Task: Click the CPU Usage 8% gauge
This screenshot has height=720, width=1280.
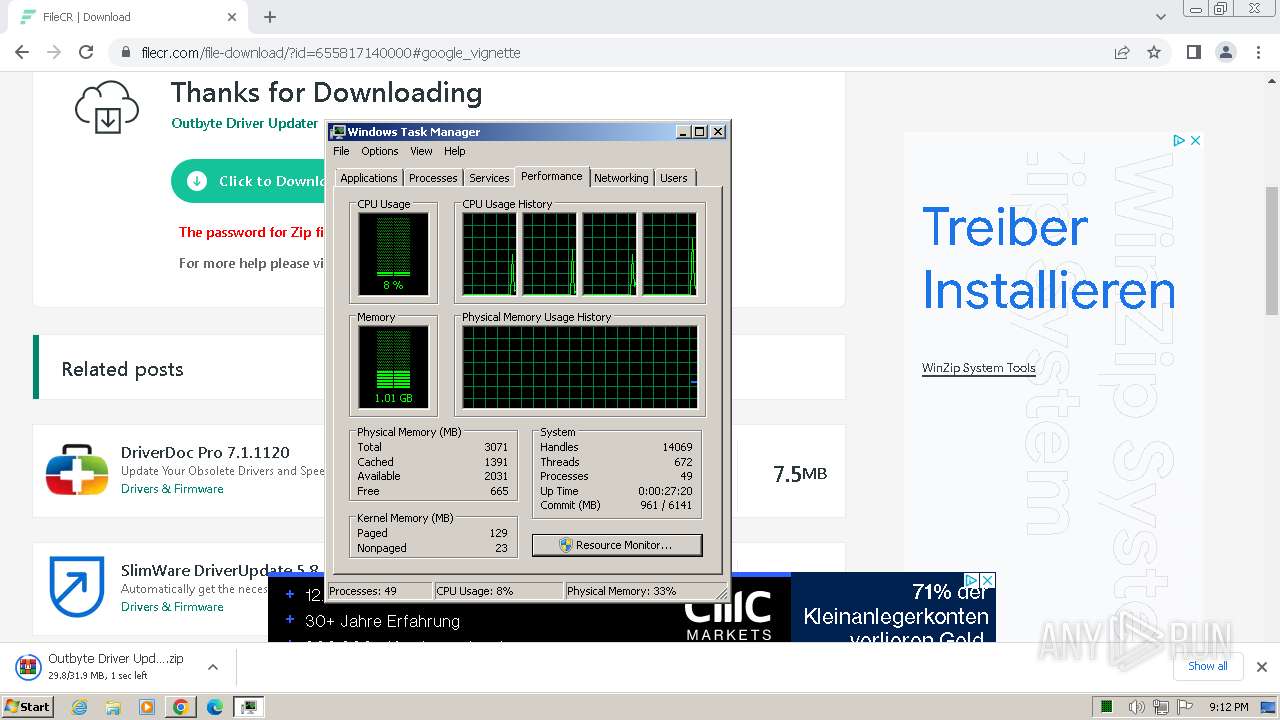Action: (393, 254)
